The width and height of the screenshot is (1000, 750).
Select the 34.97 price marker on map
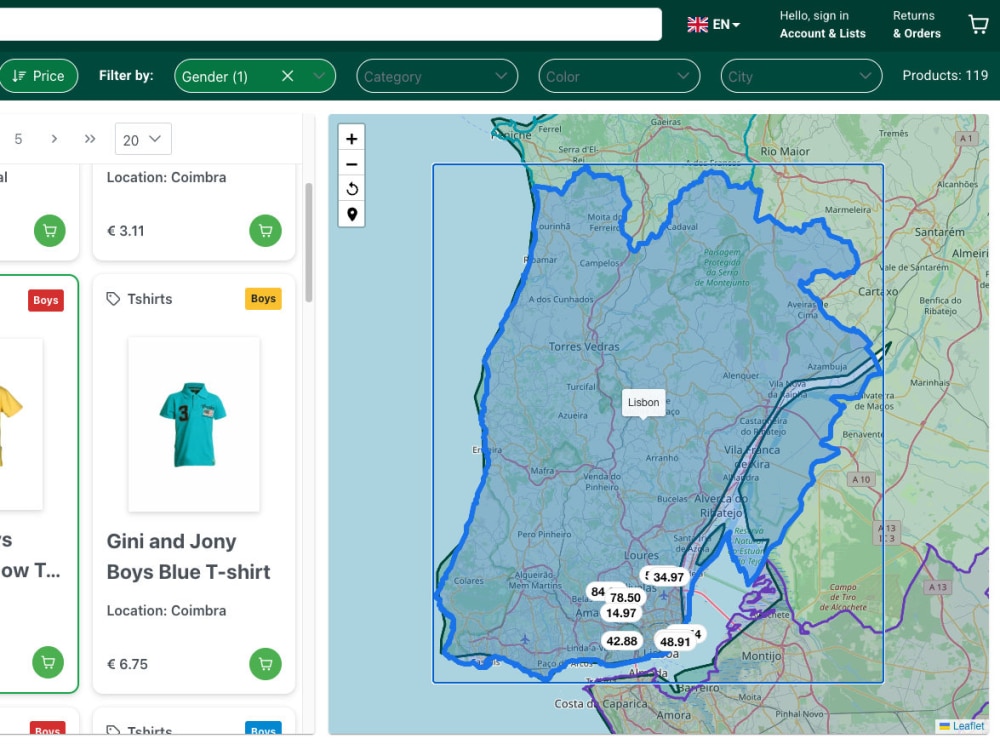668,577
